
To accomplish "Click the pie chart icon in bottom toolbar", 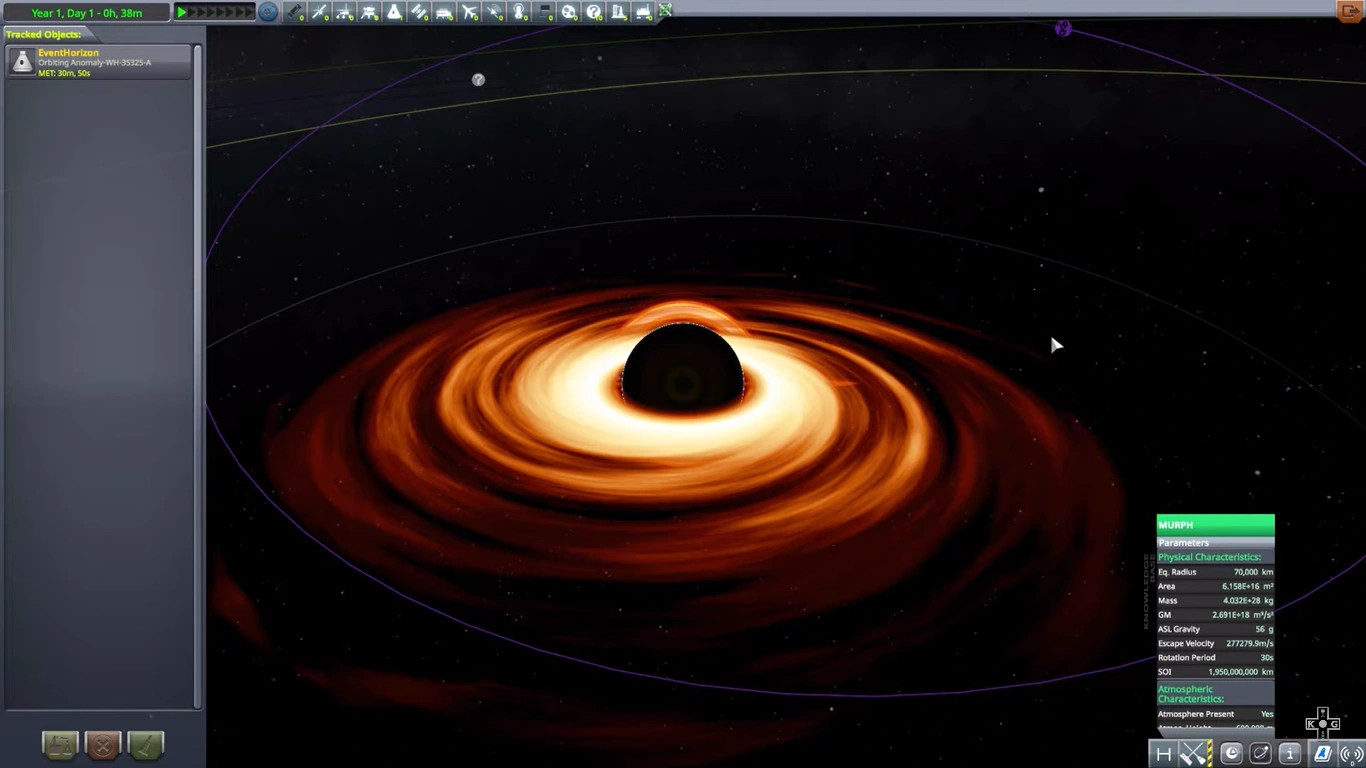I will coord(1232,754).
